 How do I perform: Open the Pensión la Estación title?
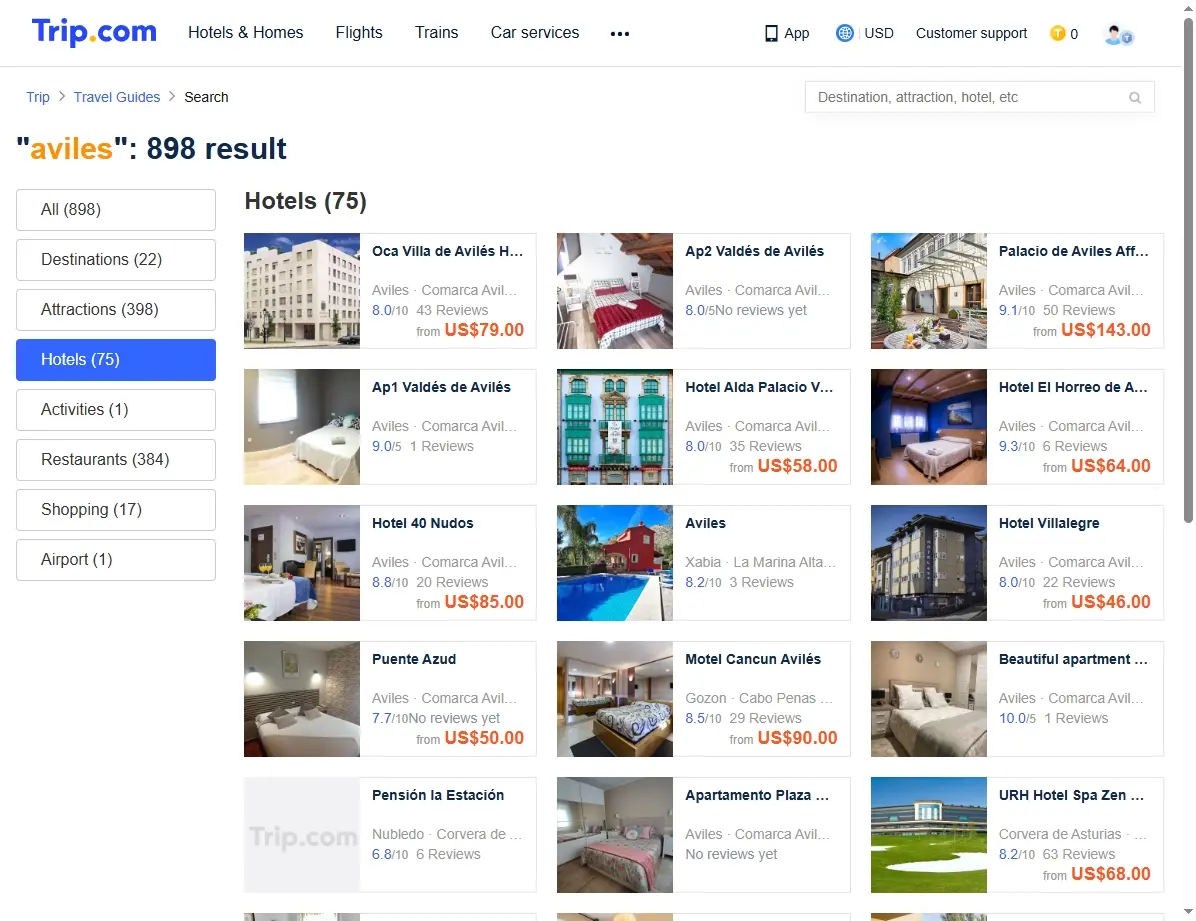438,795
